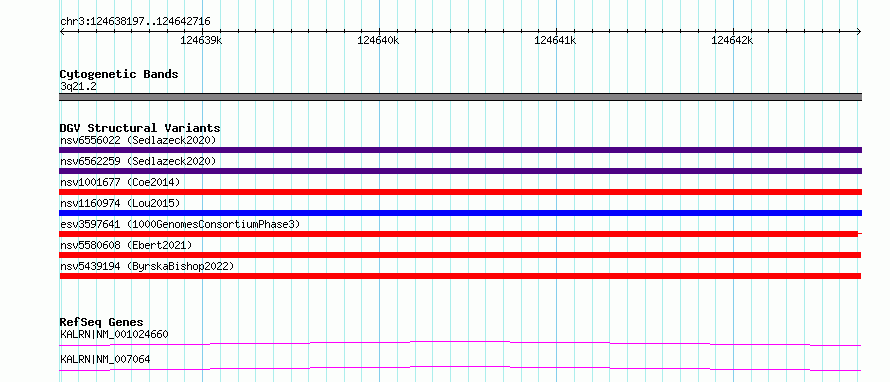Screen dimensions: 890x382
Task: Click the RefSeq Genes track title
Action: (x=102, y=322)
